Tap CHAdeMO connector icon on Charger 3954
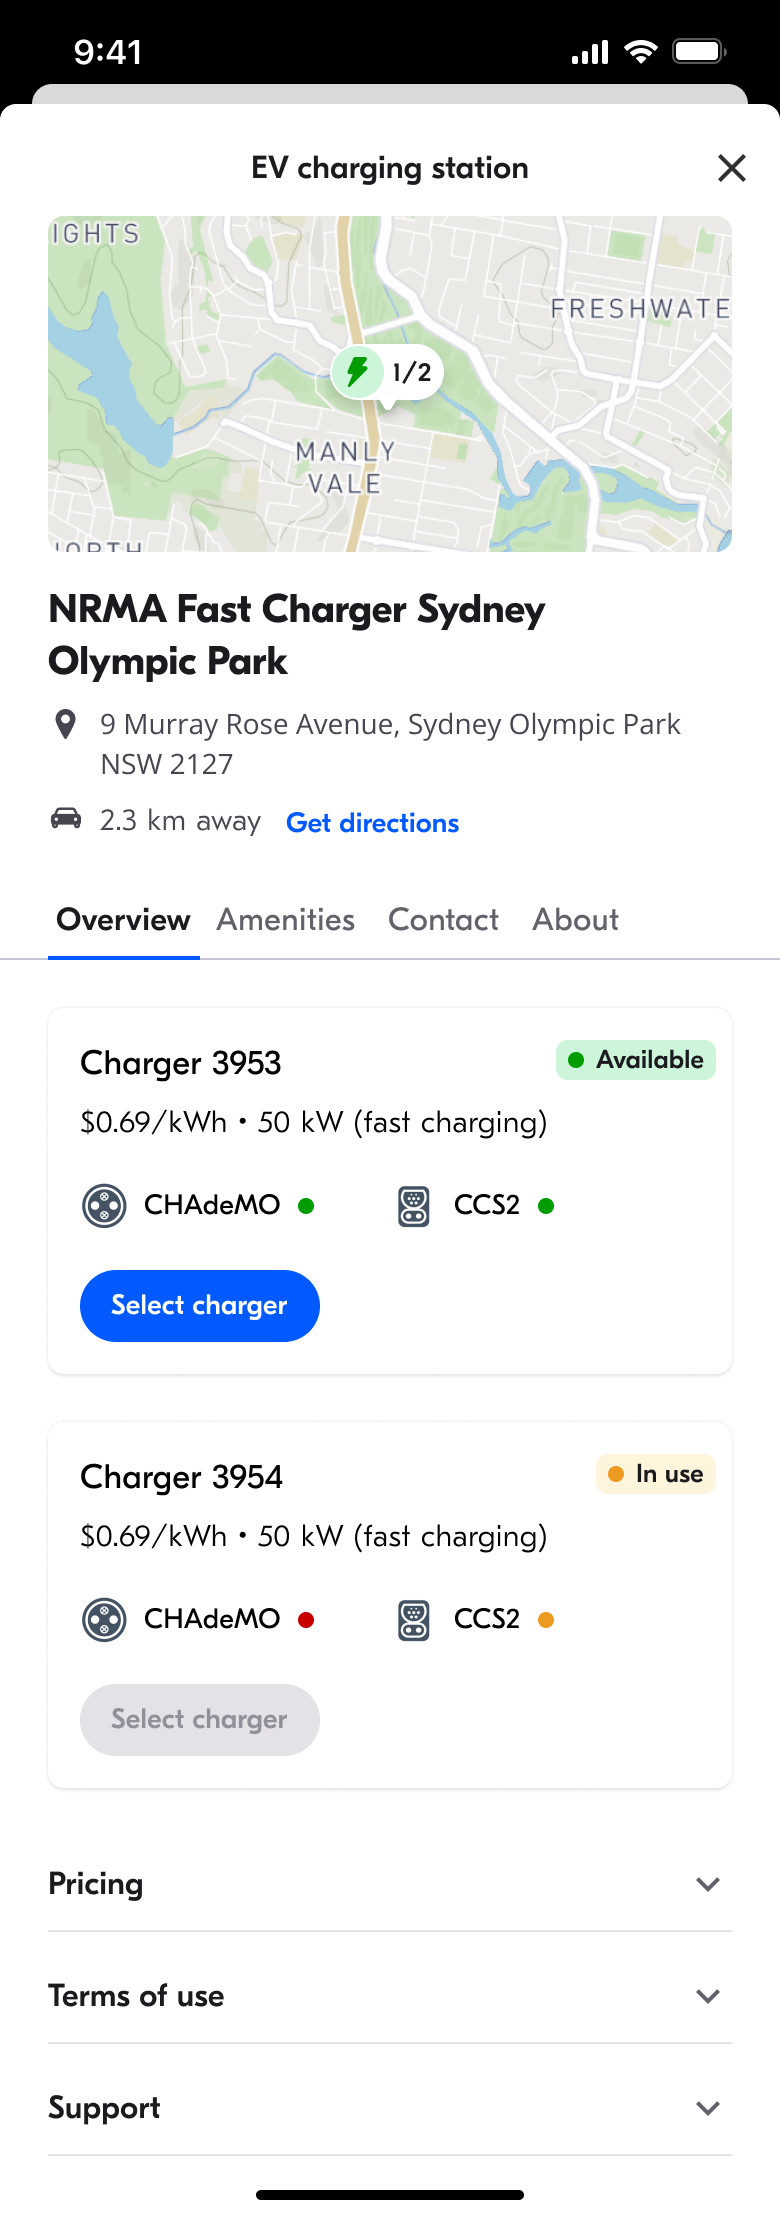Viewport: 780px width, 2216px height. [104, 1620]
